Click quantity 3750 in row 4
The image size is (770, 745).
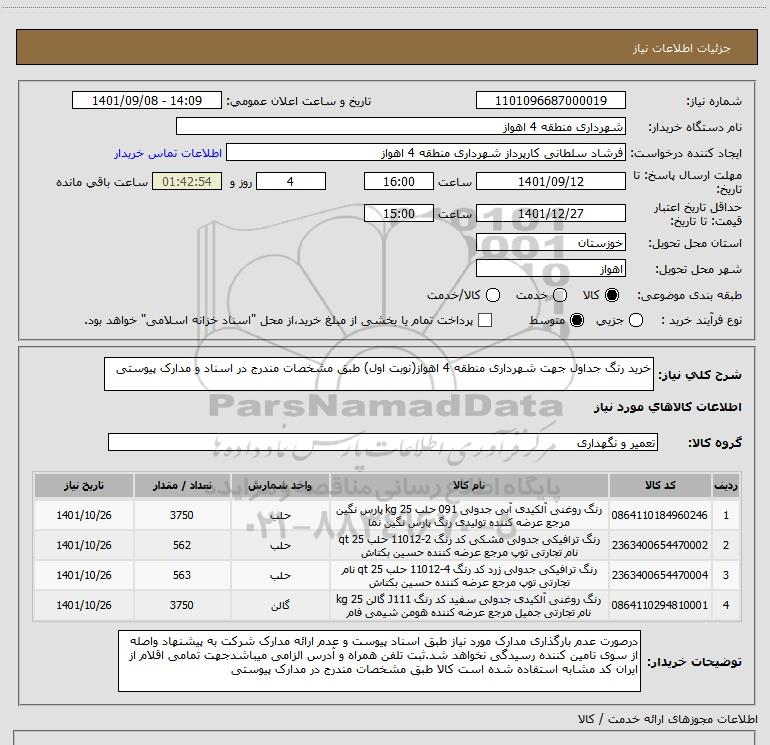click(182, 605)
